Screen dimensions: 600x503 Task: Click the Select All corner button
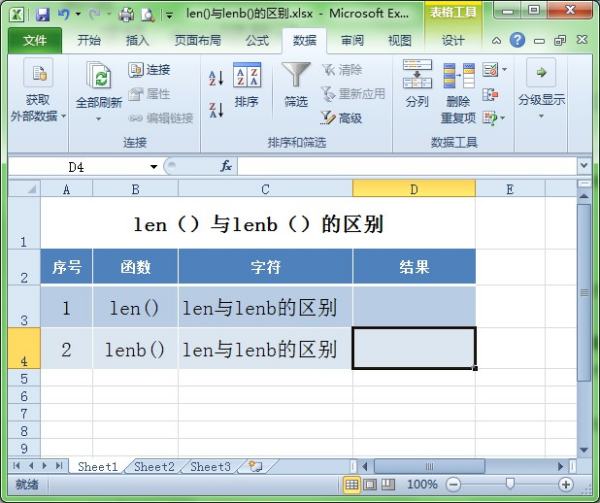point(24,189)
